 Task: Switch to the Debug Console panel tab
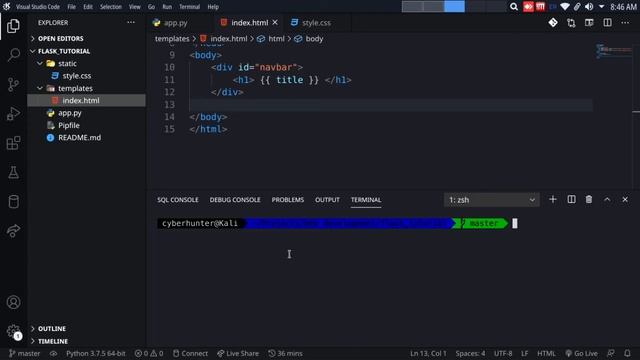point(235,200)
